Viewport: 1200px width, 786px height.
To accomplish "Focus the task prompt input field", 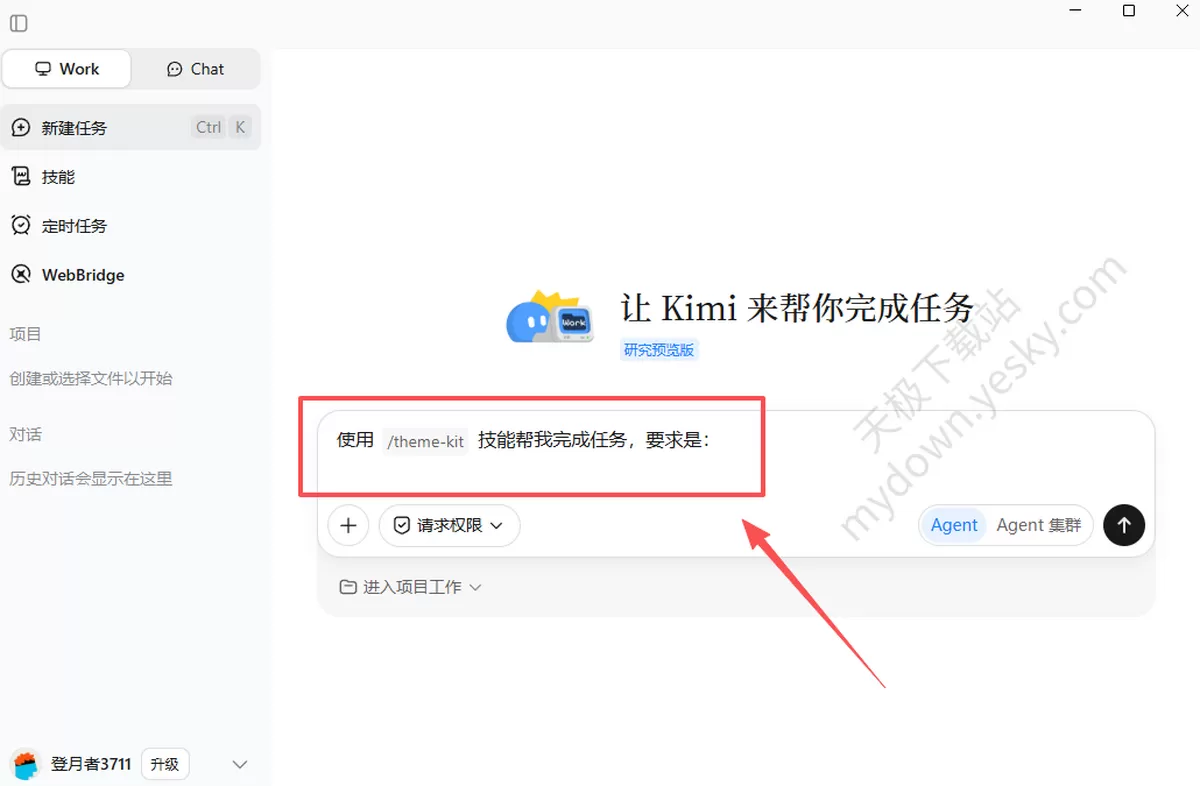I will click(736, 455).
